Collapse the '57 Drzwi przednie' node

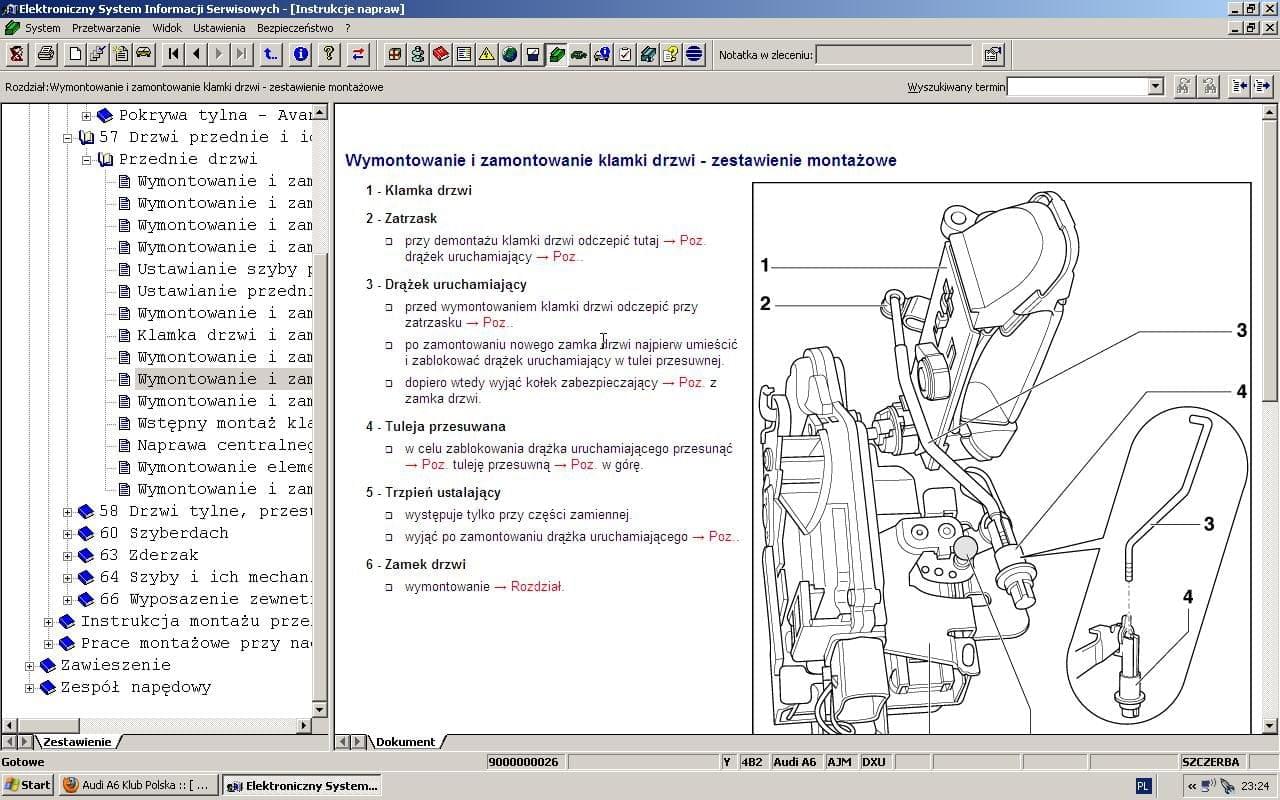click(x=68, y=138)
